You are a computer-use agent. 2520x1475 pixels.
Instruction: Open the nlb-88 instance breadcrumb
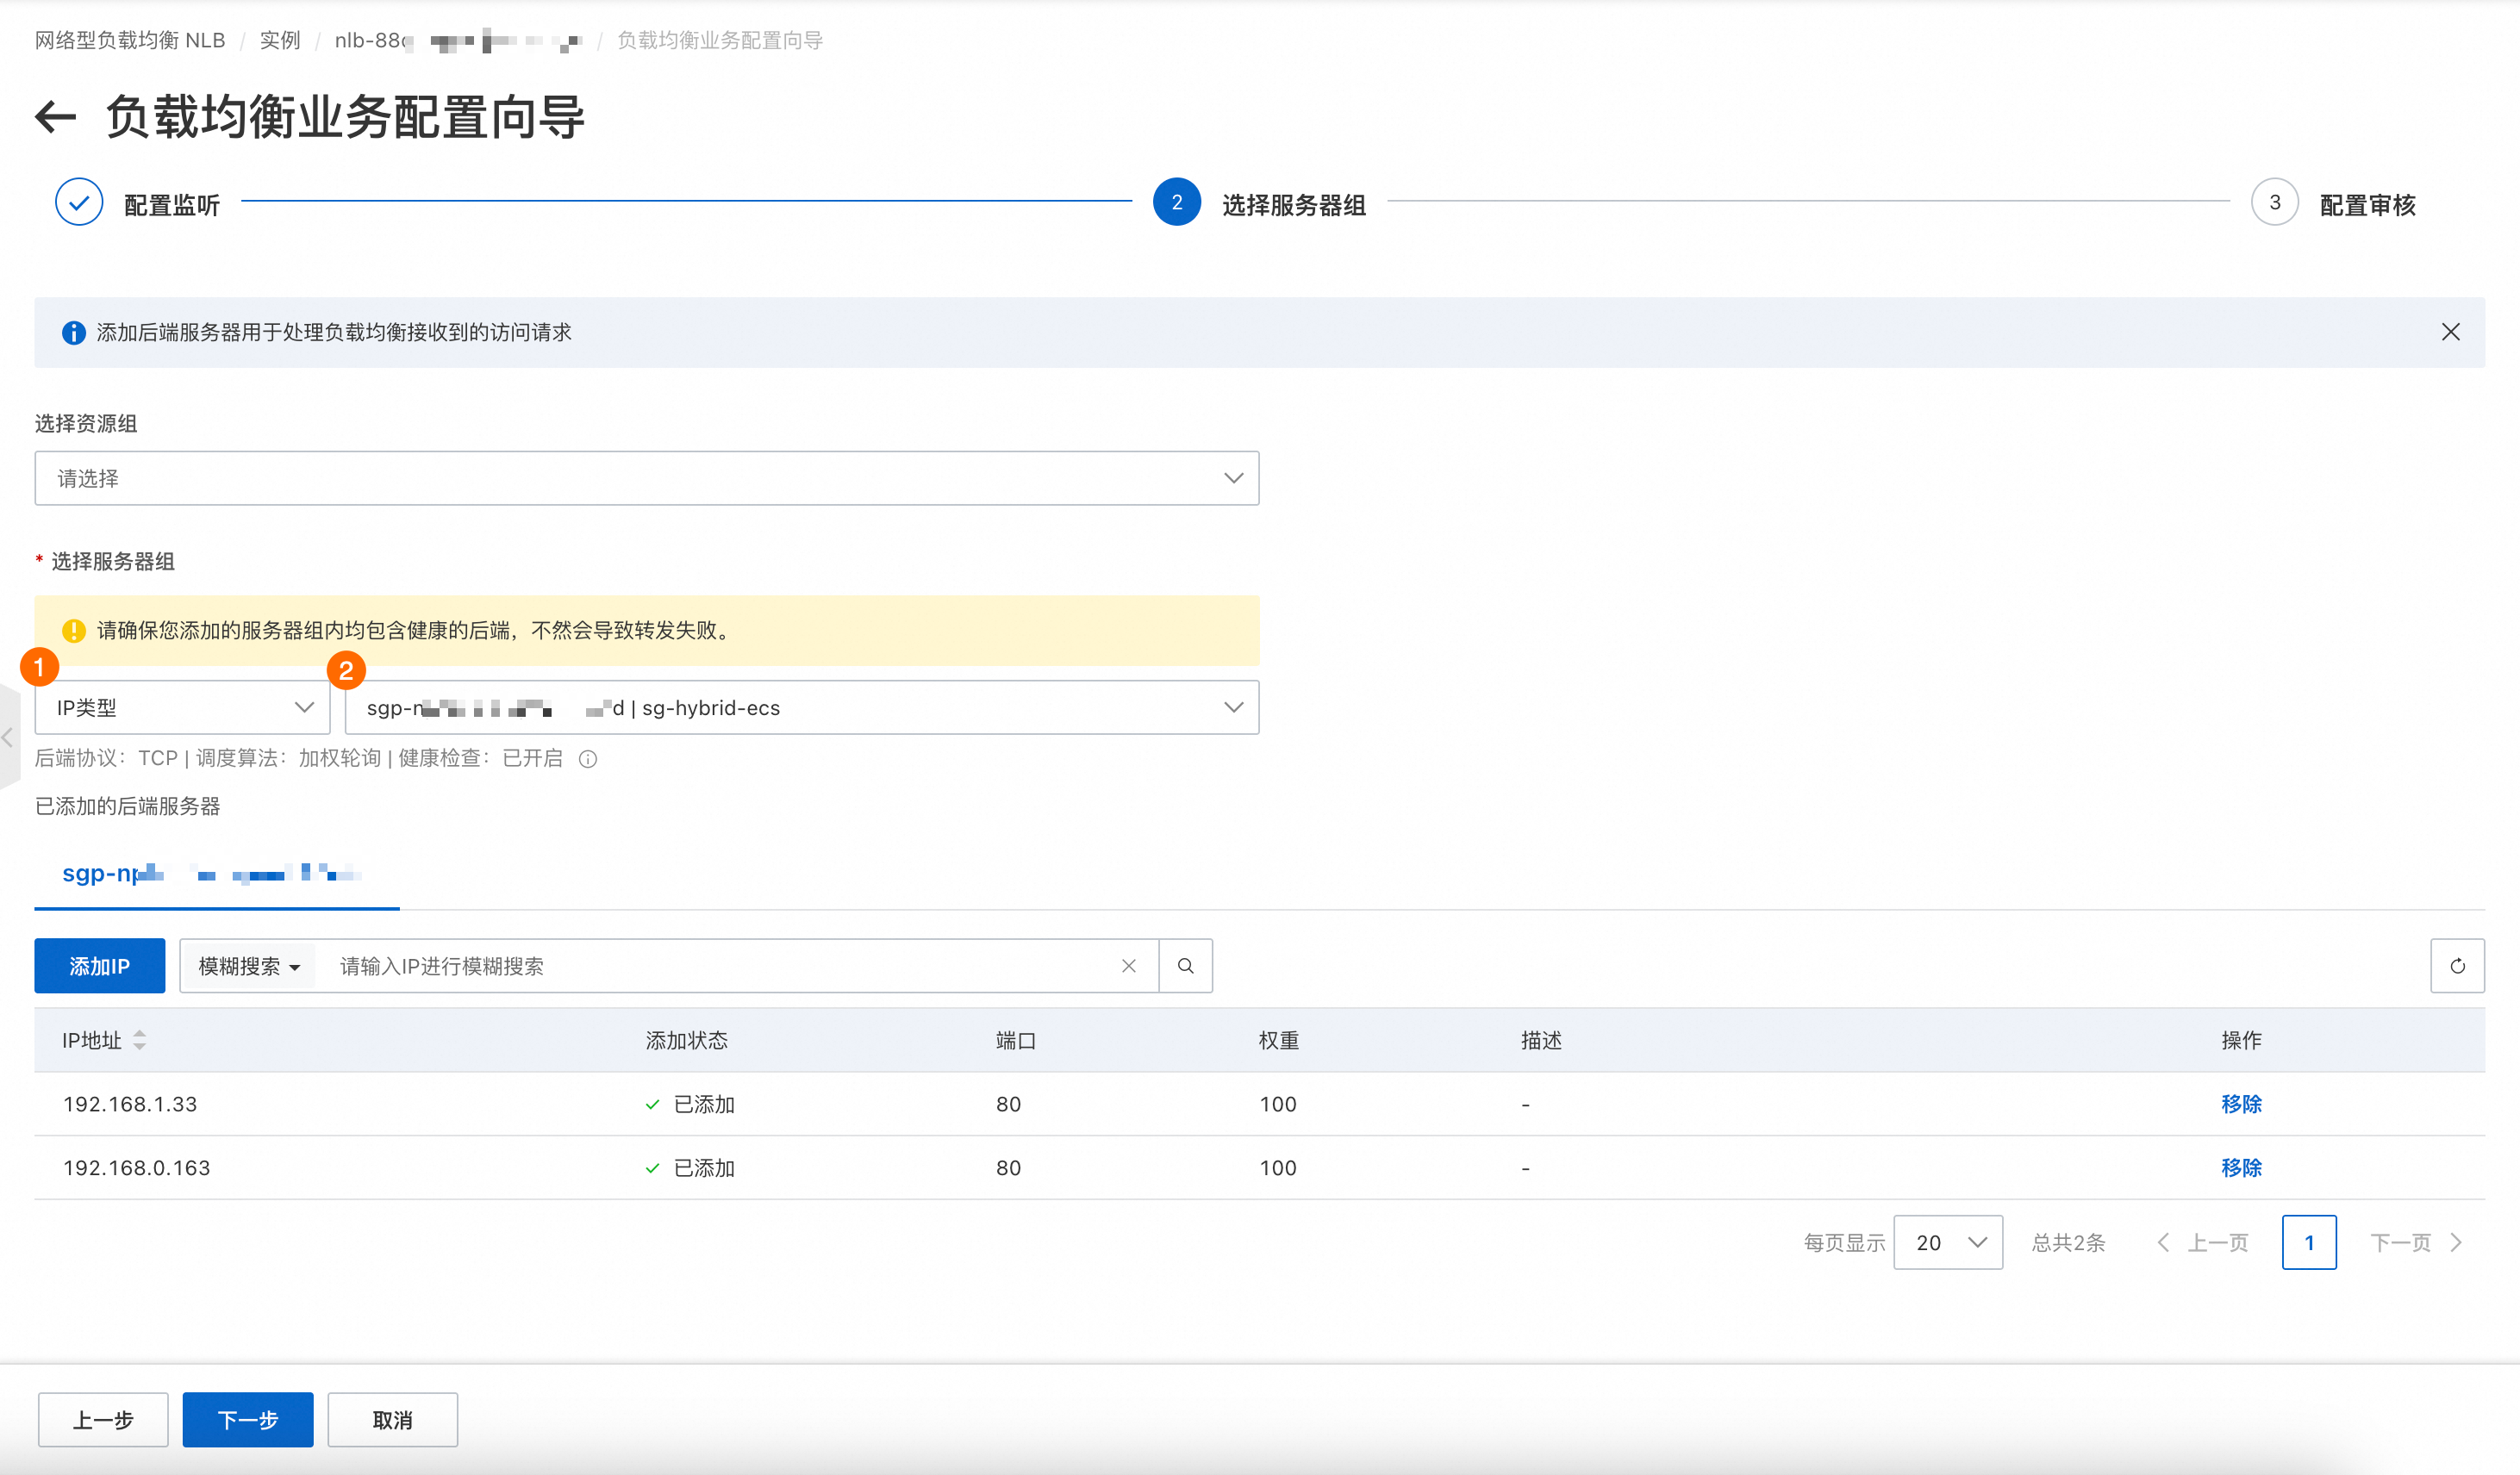(x=458, y=41)
